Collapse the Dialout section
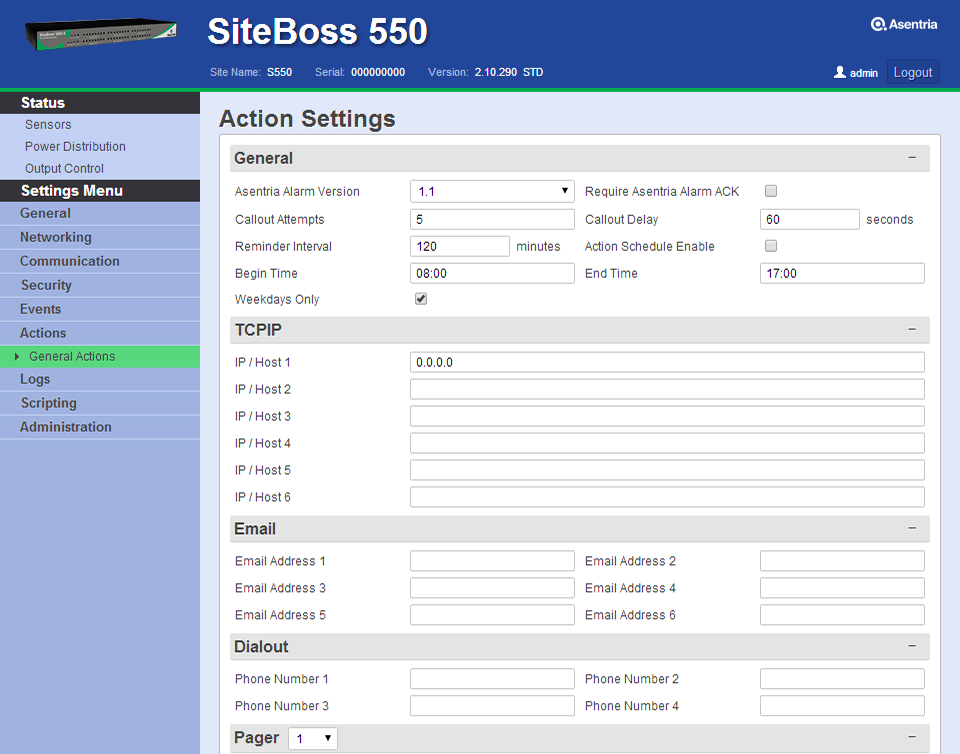Viewport: 960px width, 754px height. (912, 646)
